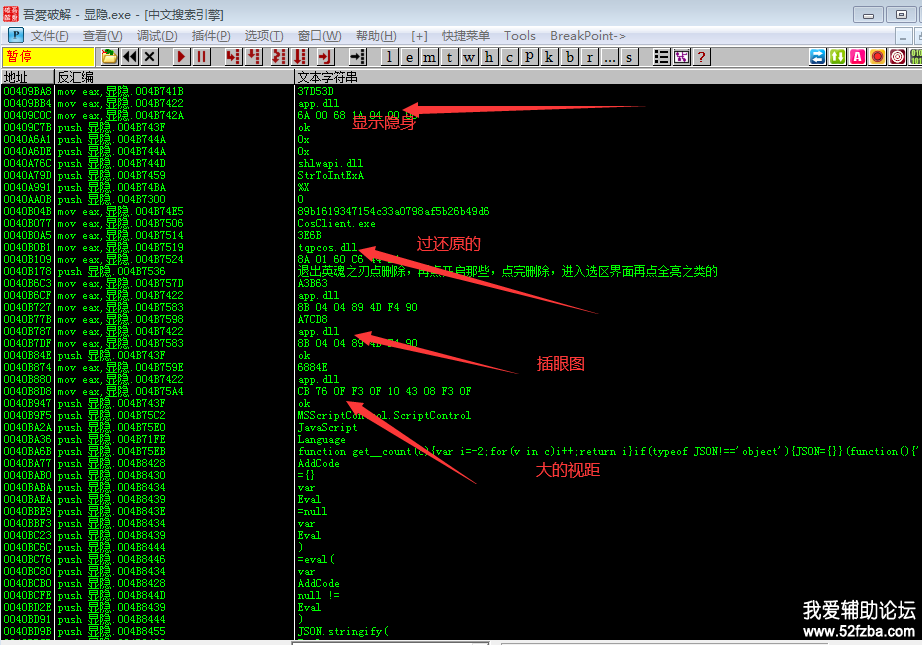The height and width of the screenshot is (645, 922).
Task: Open the 插件(P) plugins menu
Action: (210, 36)
